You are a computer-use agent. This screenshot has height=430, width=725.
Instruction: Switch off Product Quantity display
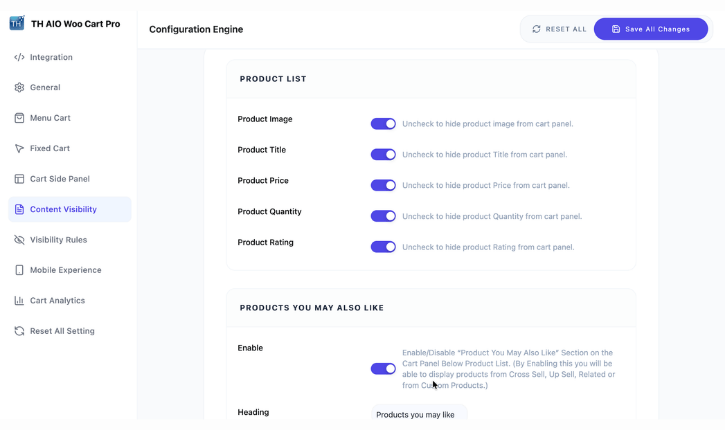coord(383,216)
